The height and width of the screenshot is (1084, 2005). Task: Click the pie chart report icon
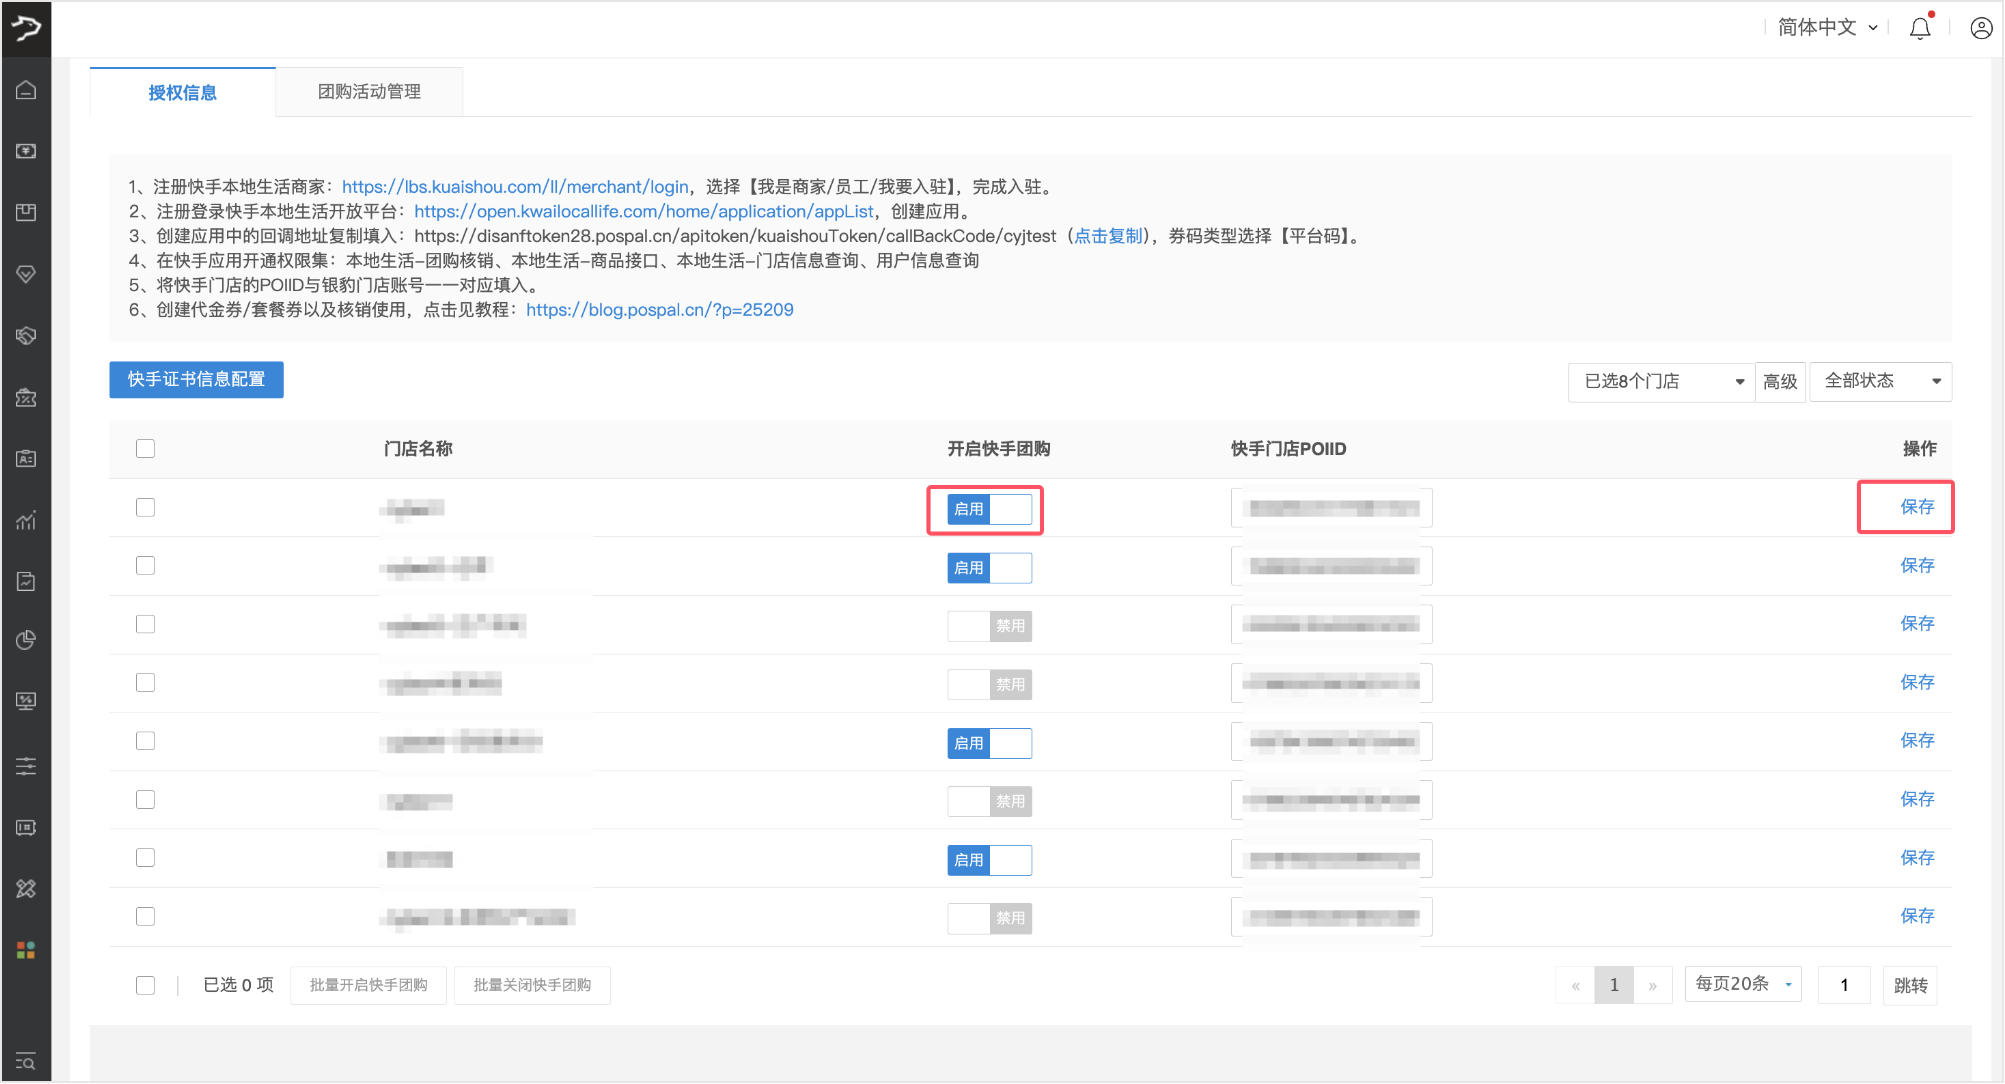[x=26, y=640]
